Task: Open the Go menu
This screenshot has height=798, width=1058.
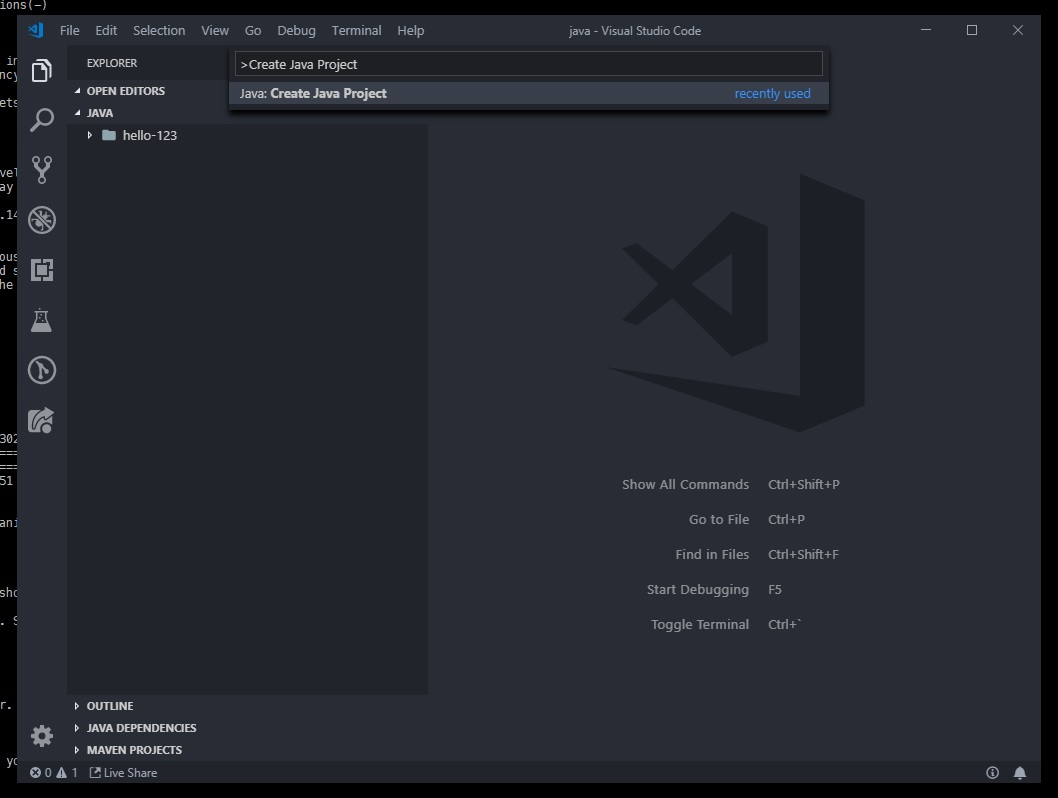Action: [x=253, y=30]
